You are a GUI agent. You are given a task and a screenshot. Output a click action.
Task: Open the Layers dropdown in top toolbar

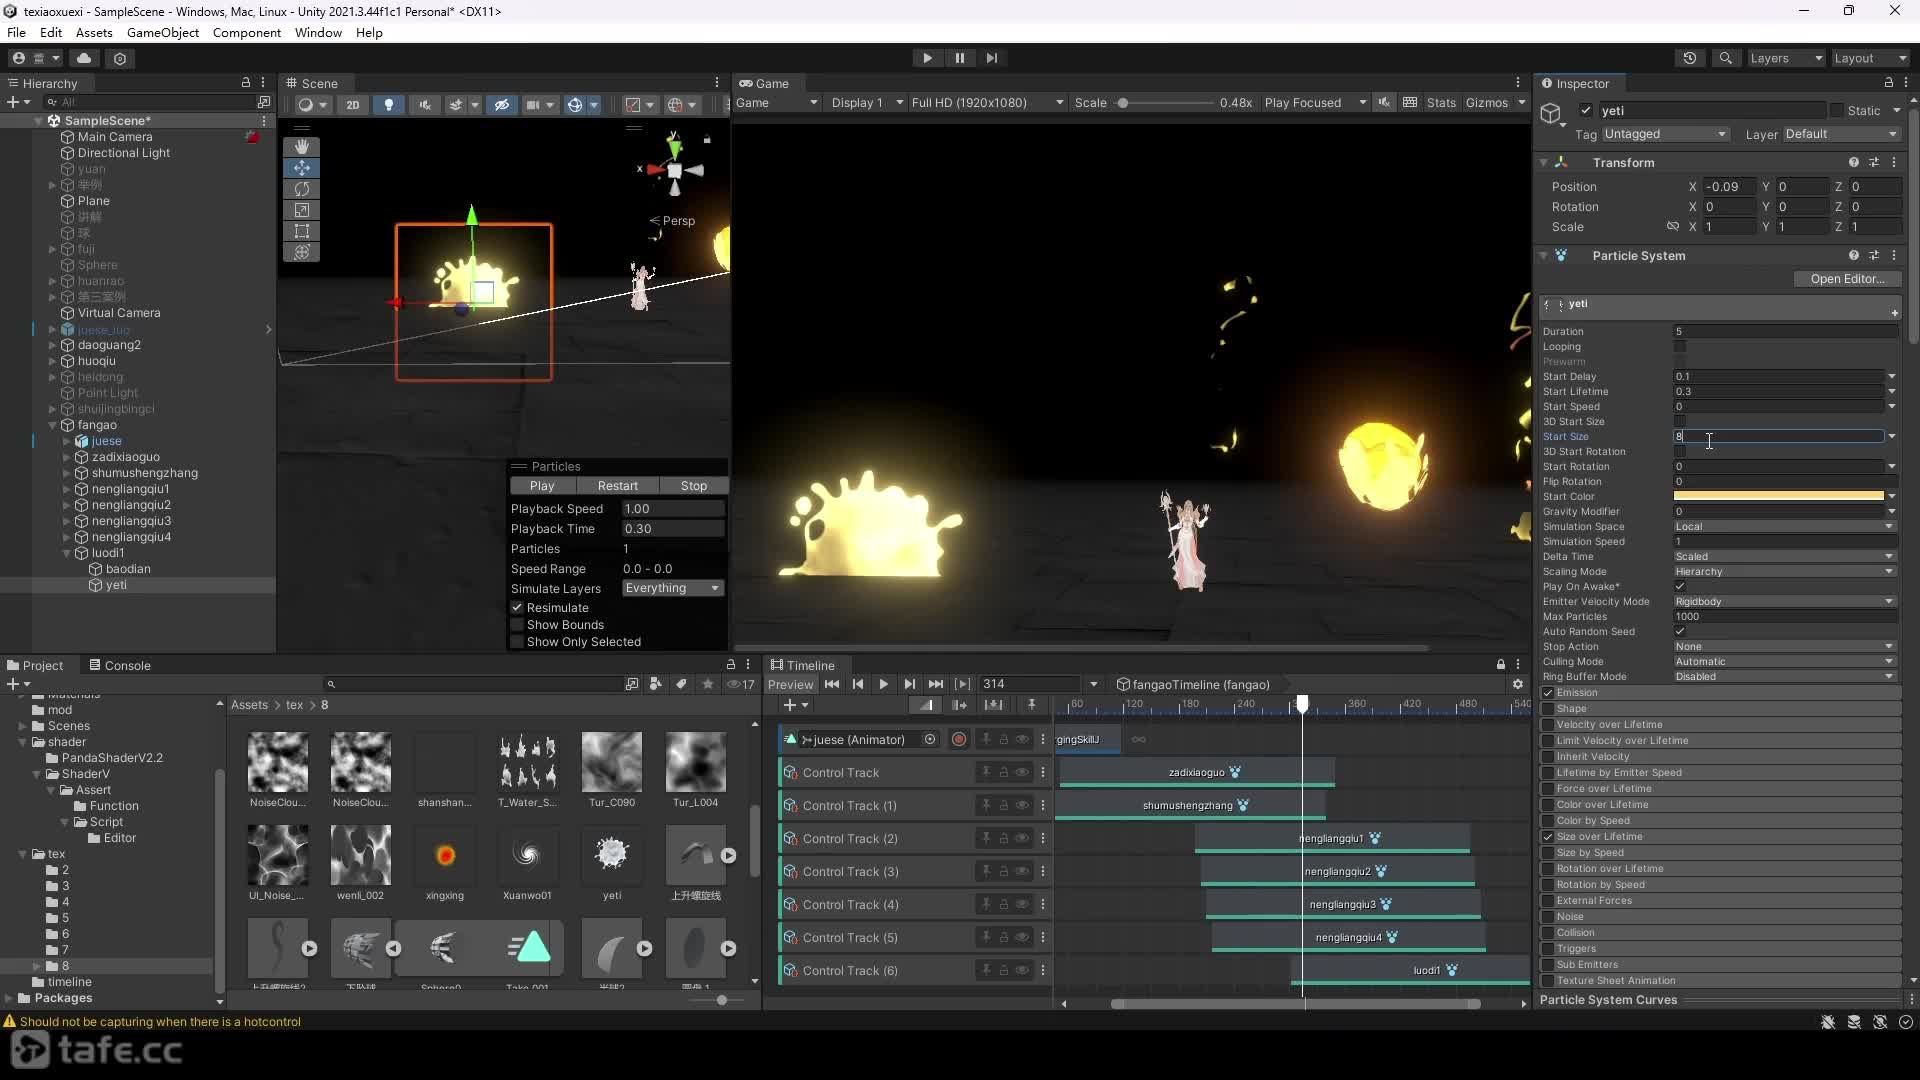point(1786,58)
